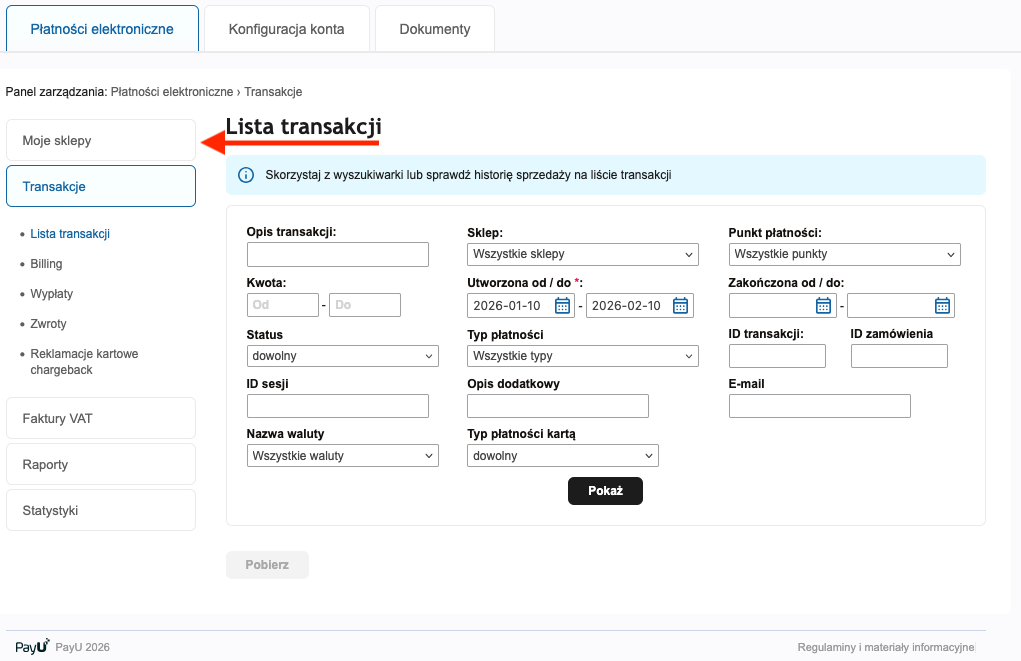The height and width of the screenshot is (661, 1021).
Task: Open calendar for Utworzona do date
Action: point(681,306)
